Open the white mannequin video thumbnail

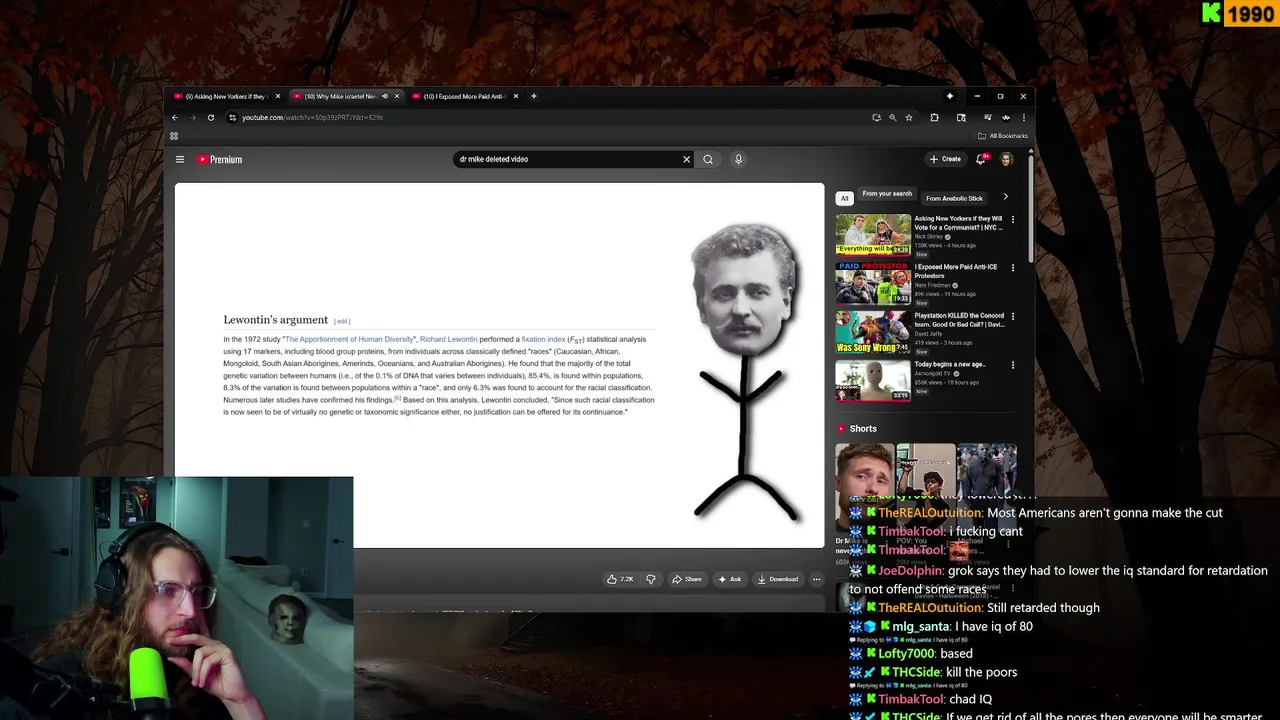873,380
